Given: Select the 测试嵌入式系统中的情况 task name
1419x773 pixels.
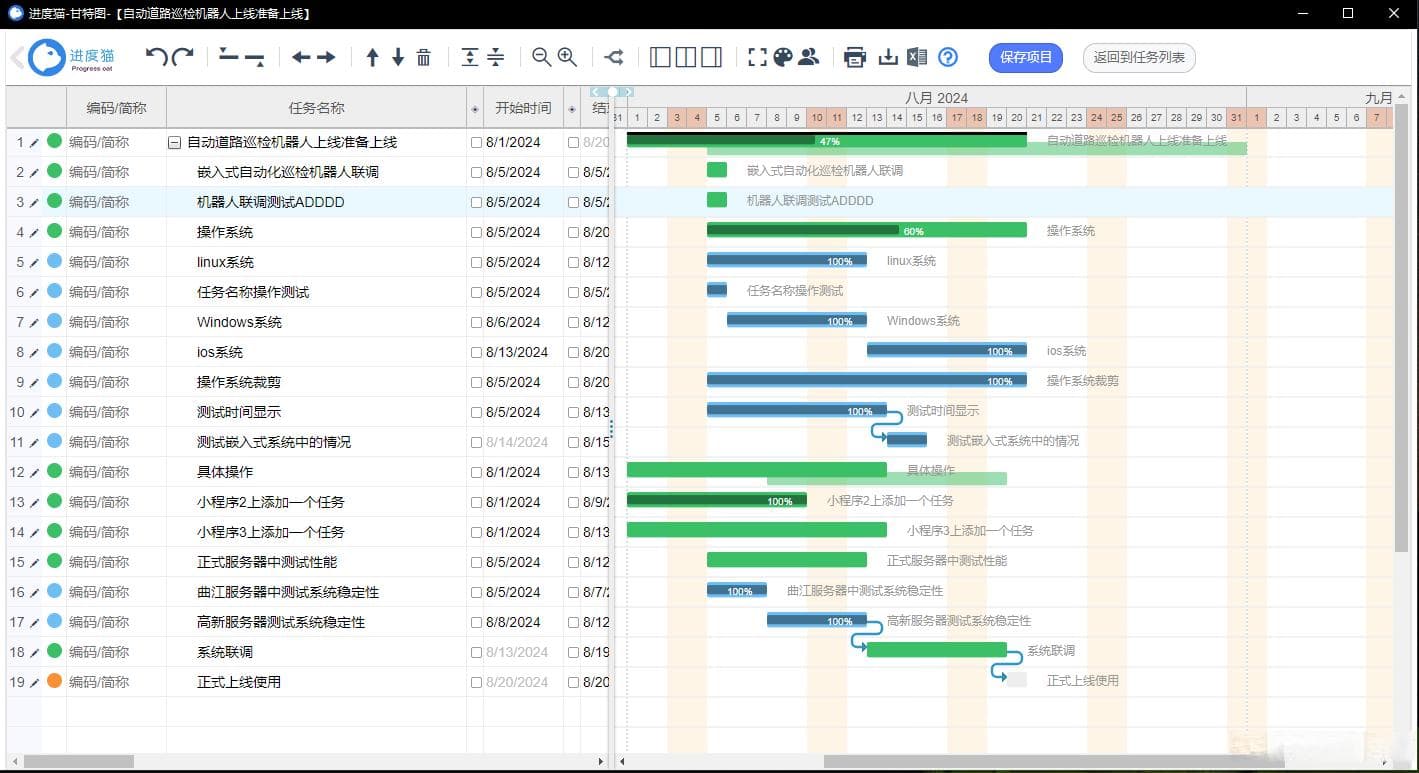Looking at the screenshot, I should click(x=274, y=442).
